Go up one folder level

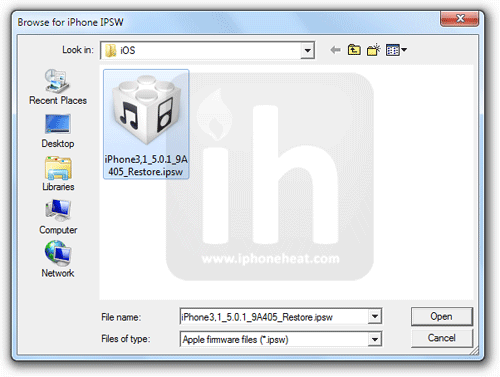click(354, 50)
